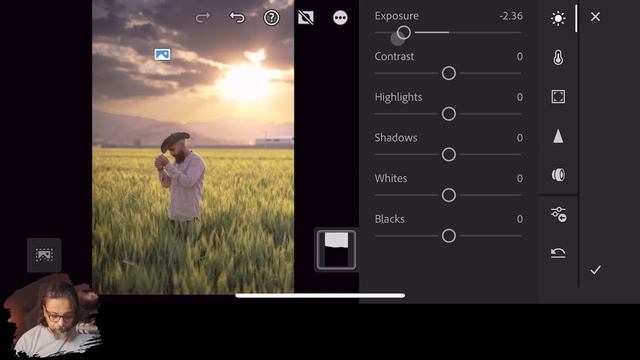Click the Exposure slider handle
The height and width of the screenshot is (360, 640).
tap(404, 32)
